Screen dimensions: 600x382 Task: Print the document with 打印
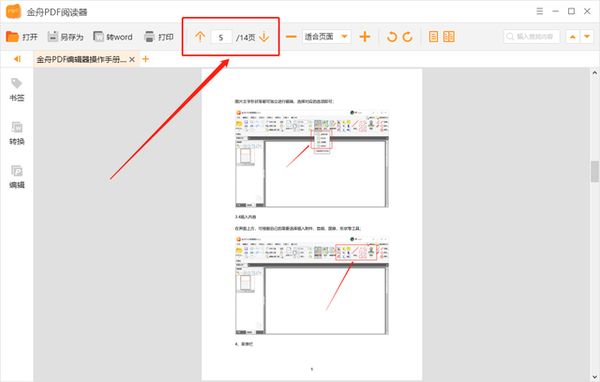[x=149, y=37]
